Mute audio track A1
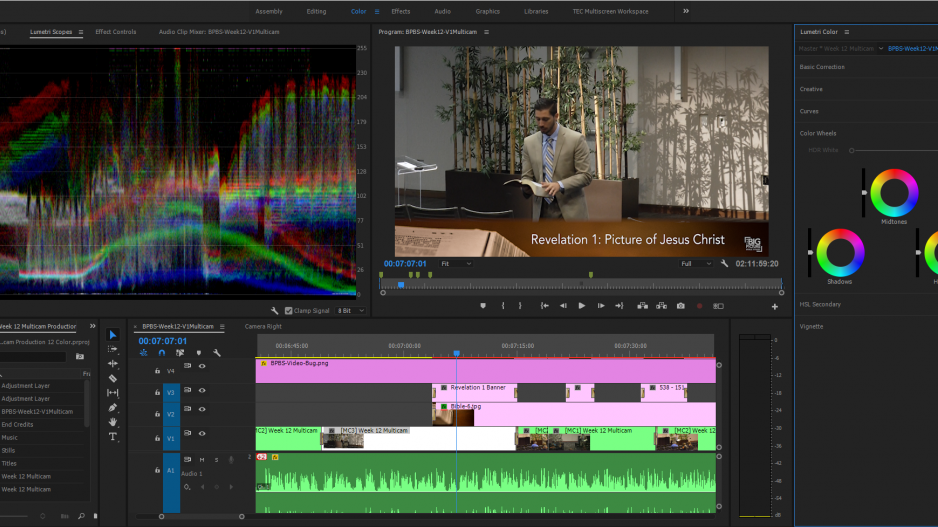938x527 pixels. click(x=202, y=459)
